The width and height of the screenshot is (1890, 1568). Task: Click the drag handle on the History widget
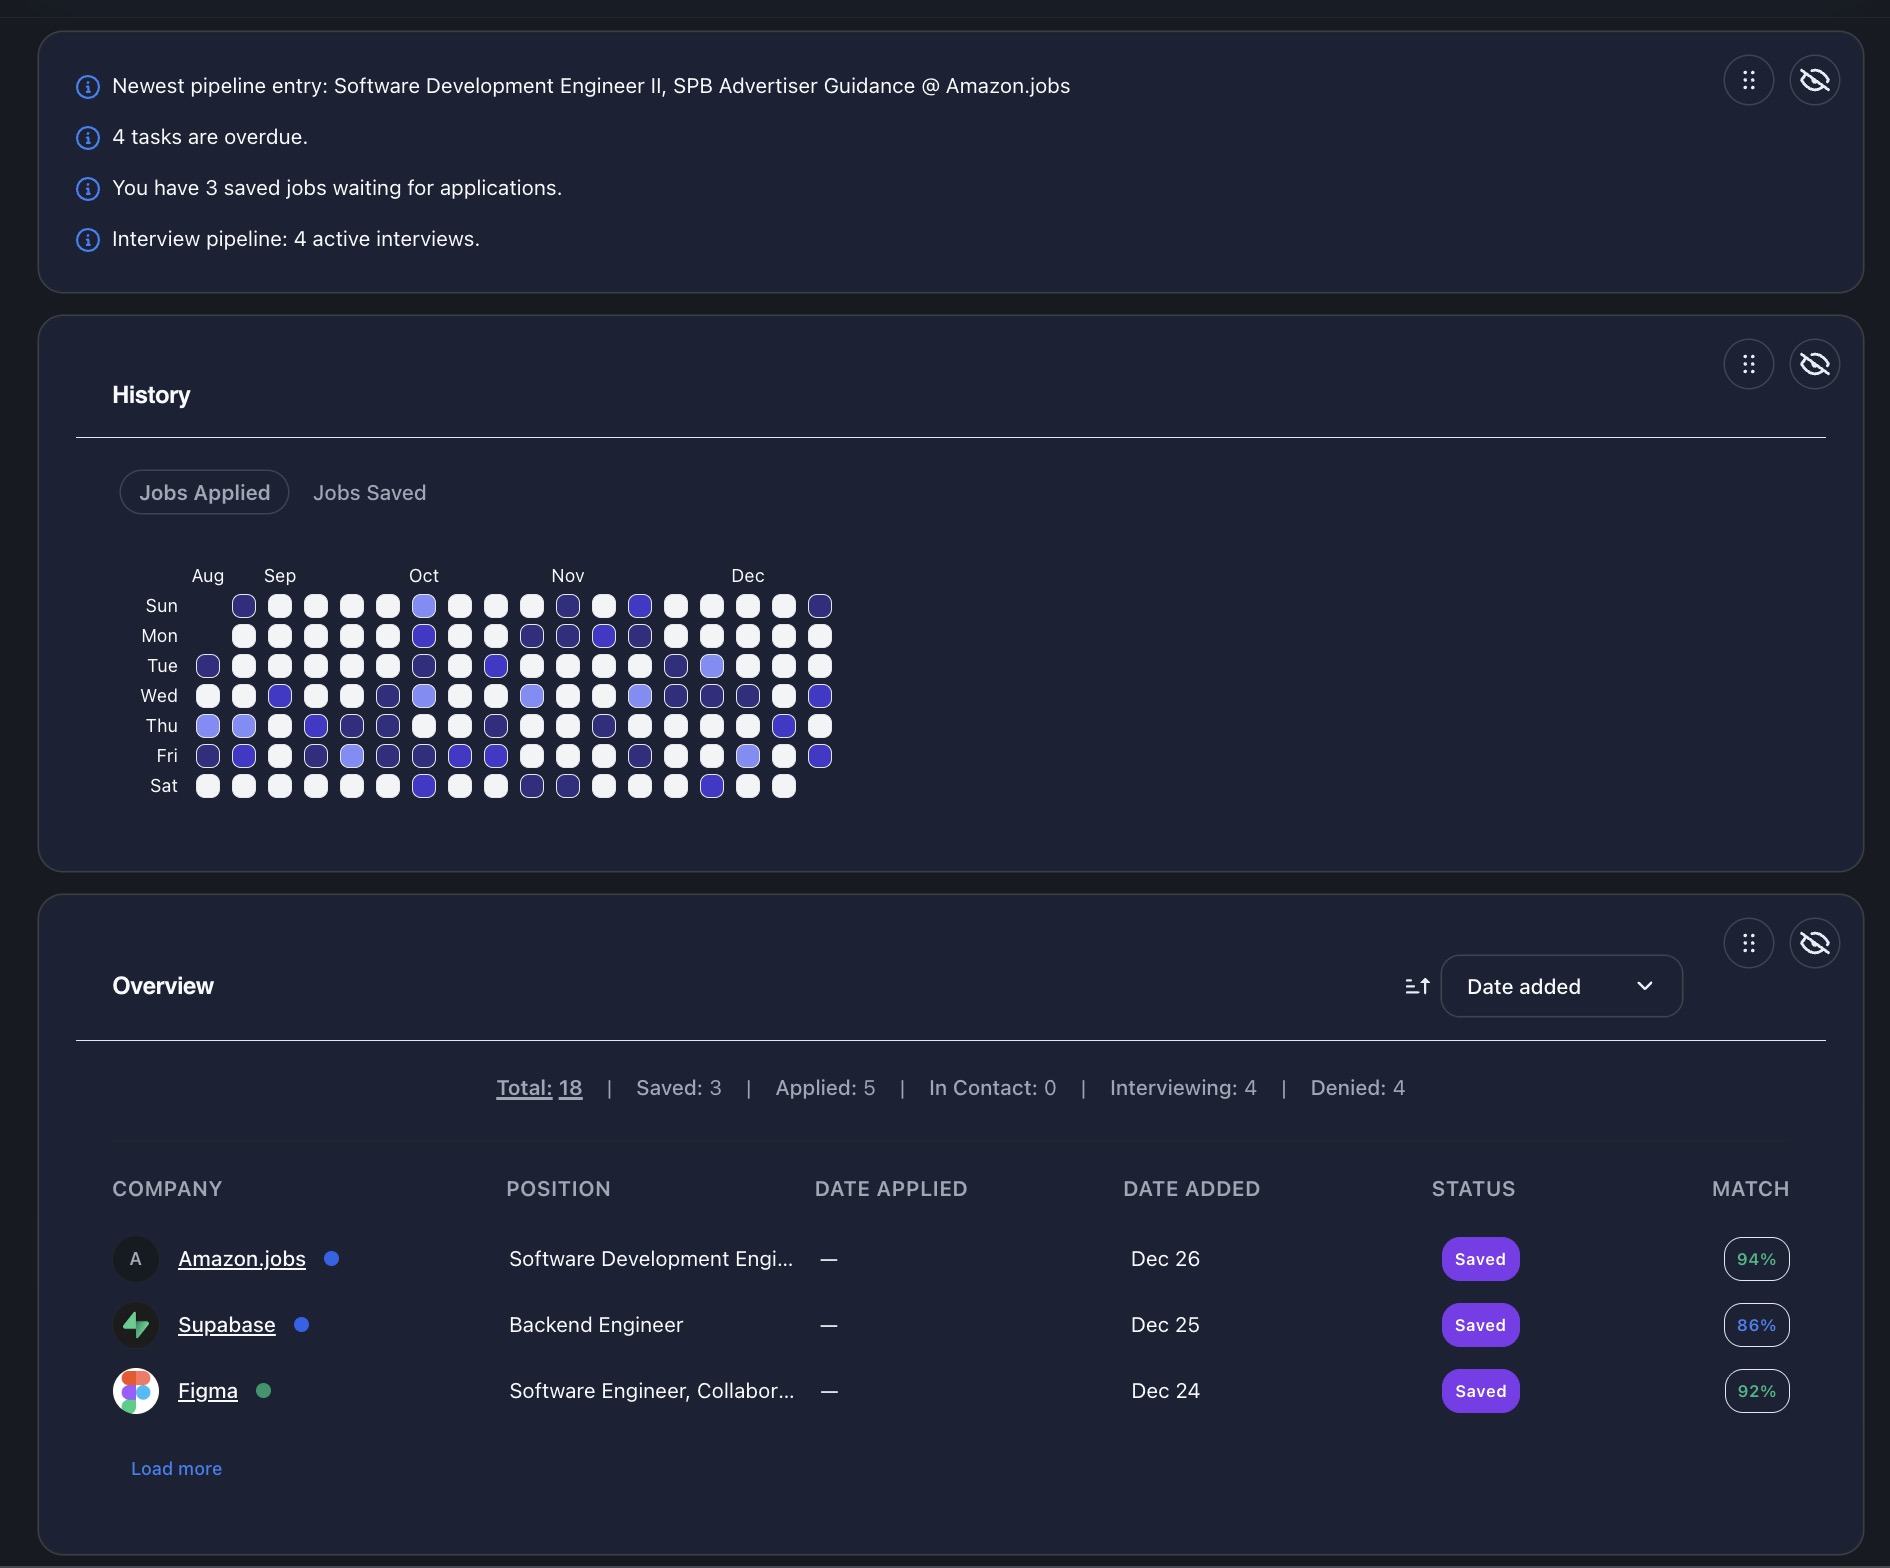point(1750,364)
